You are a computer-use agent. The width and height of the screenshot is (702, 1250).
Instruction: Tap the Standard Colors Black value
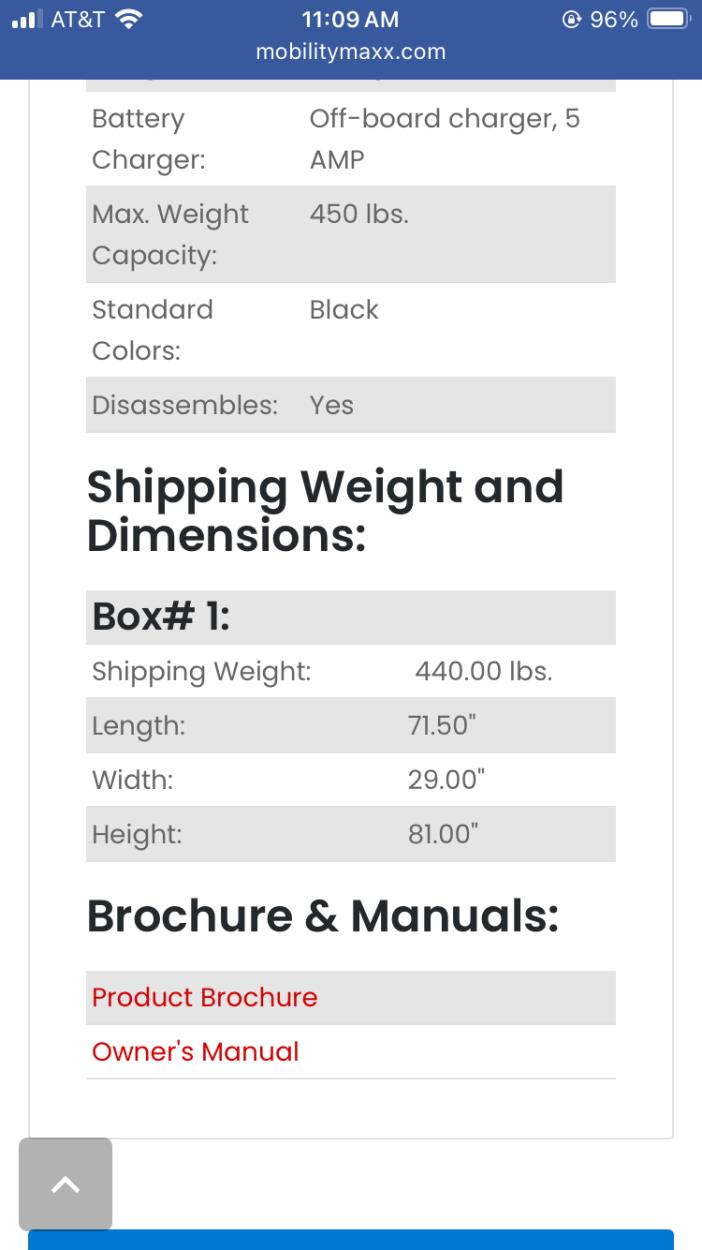(344, 310)
